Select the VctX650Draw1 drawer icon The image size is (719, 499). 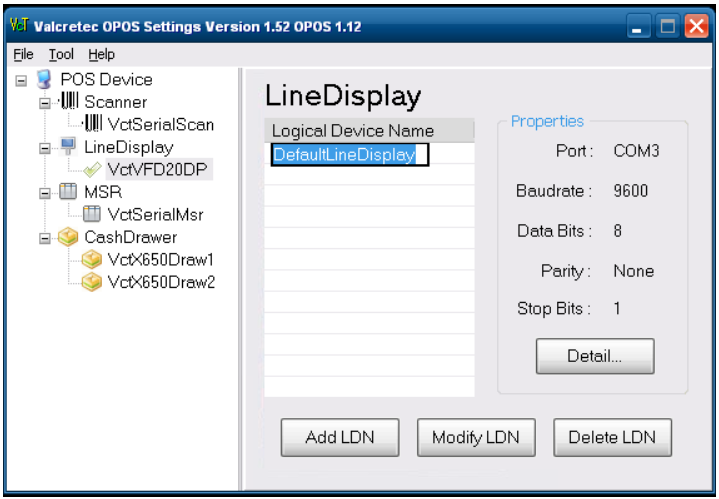pyautogui.click(x=92, y=260)
